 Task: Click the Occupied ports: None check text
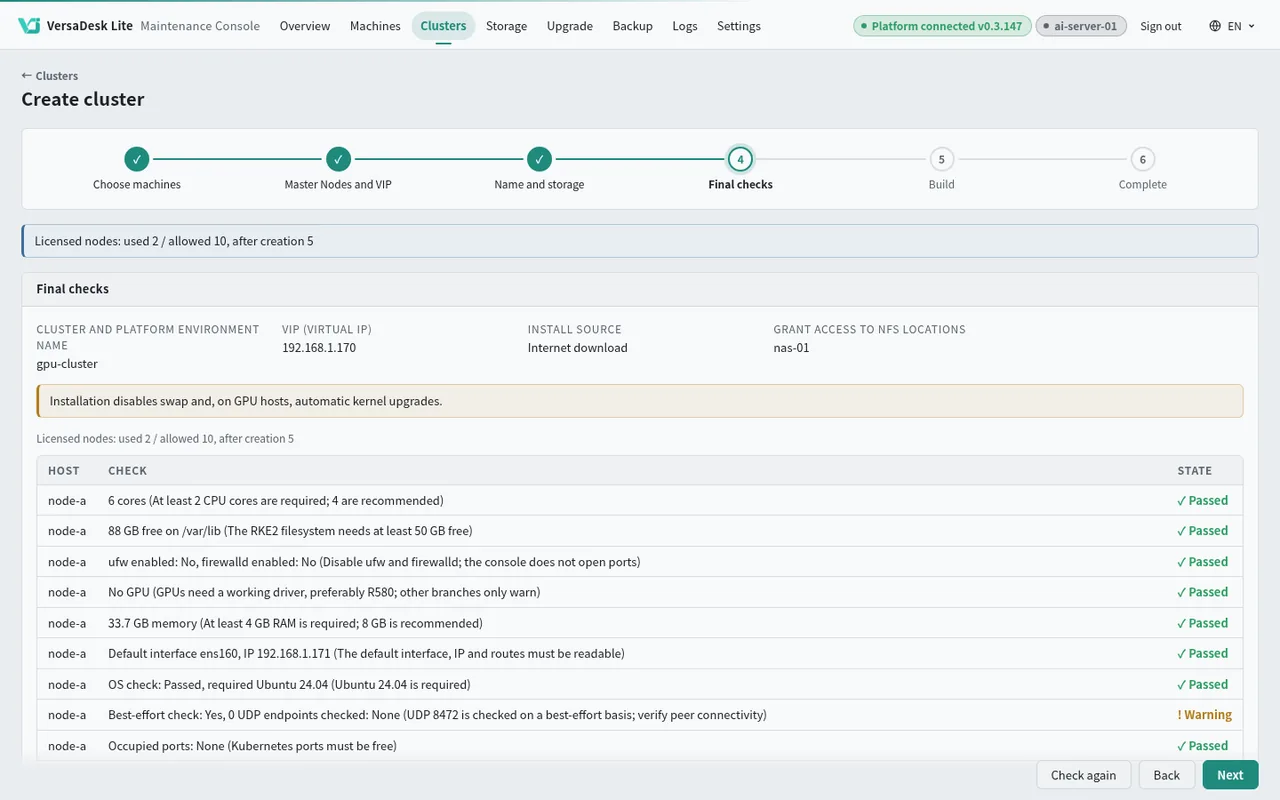(252, 746)
